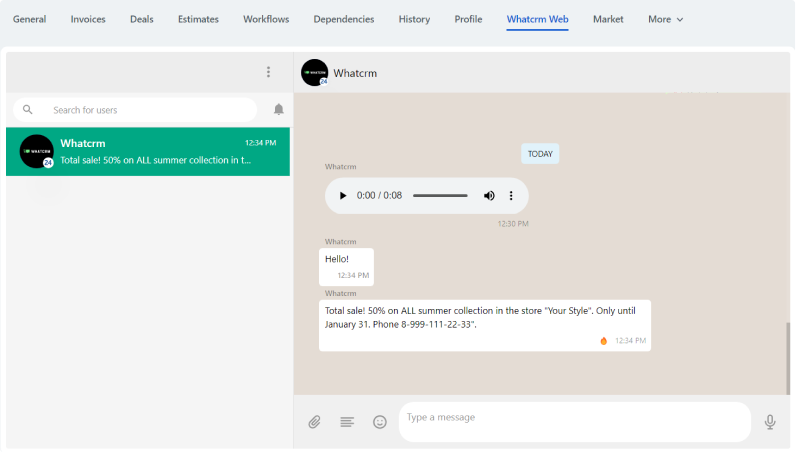
Task: Open the Workflows tab
Action: tap(266, 19)
